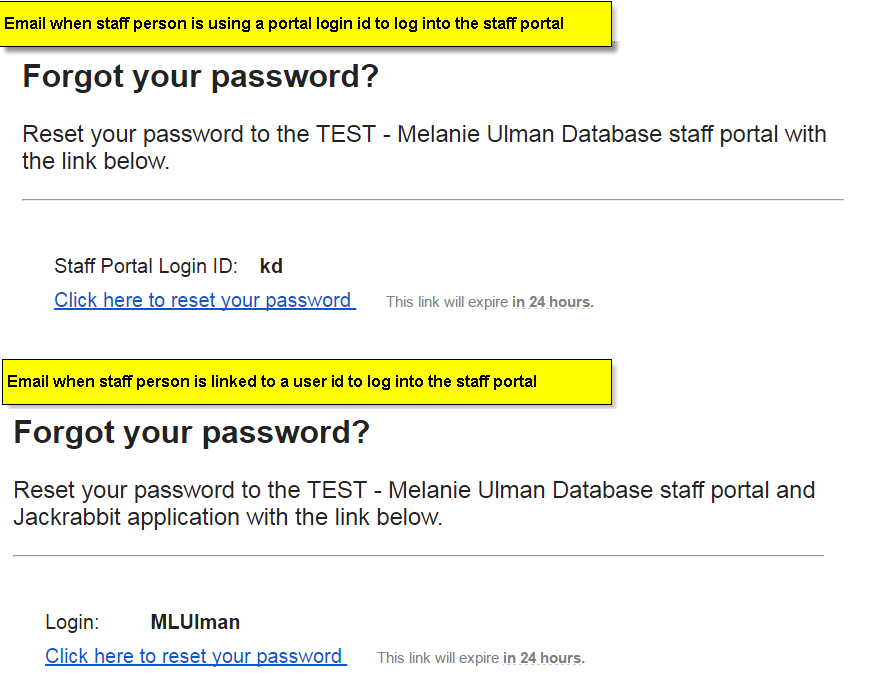
Task: Click paragraph ending "staff portal with the link below"
Action: pyautogui.click(x=424, y=147)
